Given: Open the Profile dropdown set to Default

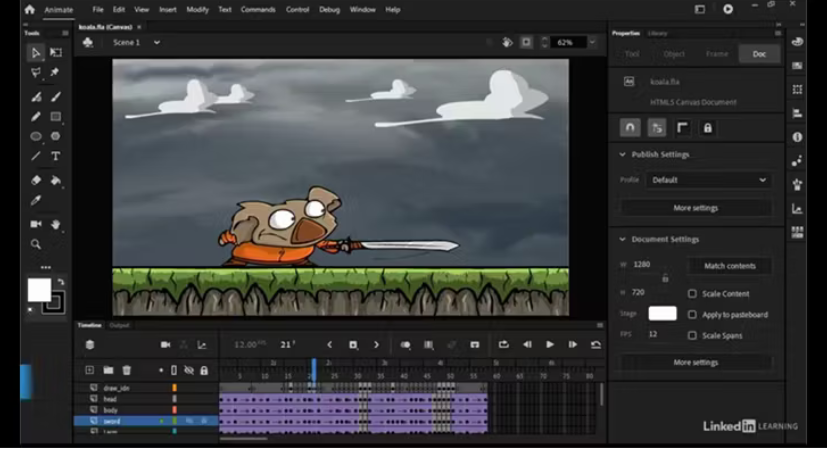Looking at the screenshot, I should 708,180.
